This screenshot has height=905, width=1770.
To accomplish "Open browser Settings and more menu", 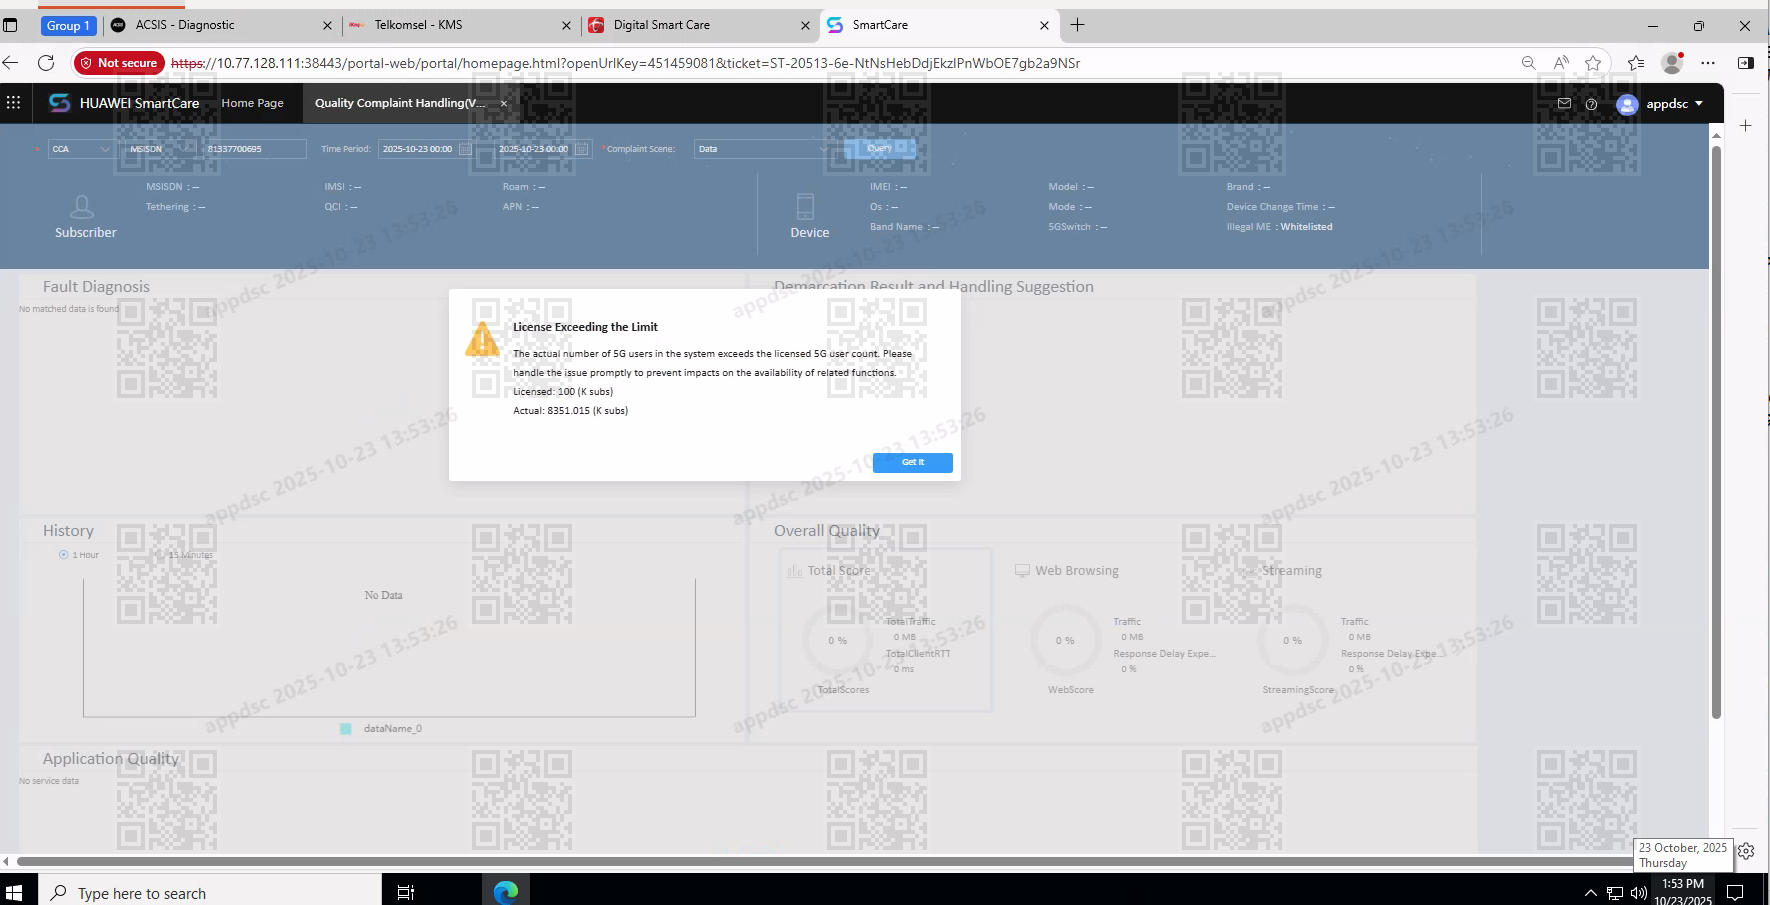I will tap(1708, 63).
